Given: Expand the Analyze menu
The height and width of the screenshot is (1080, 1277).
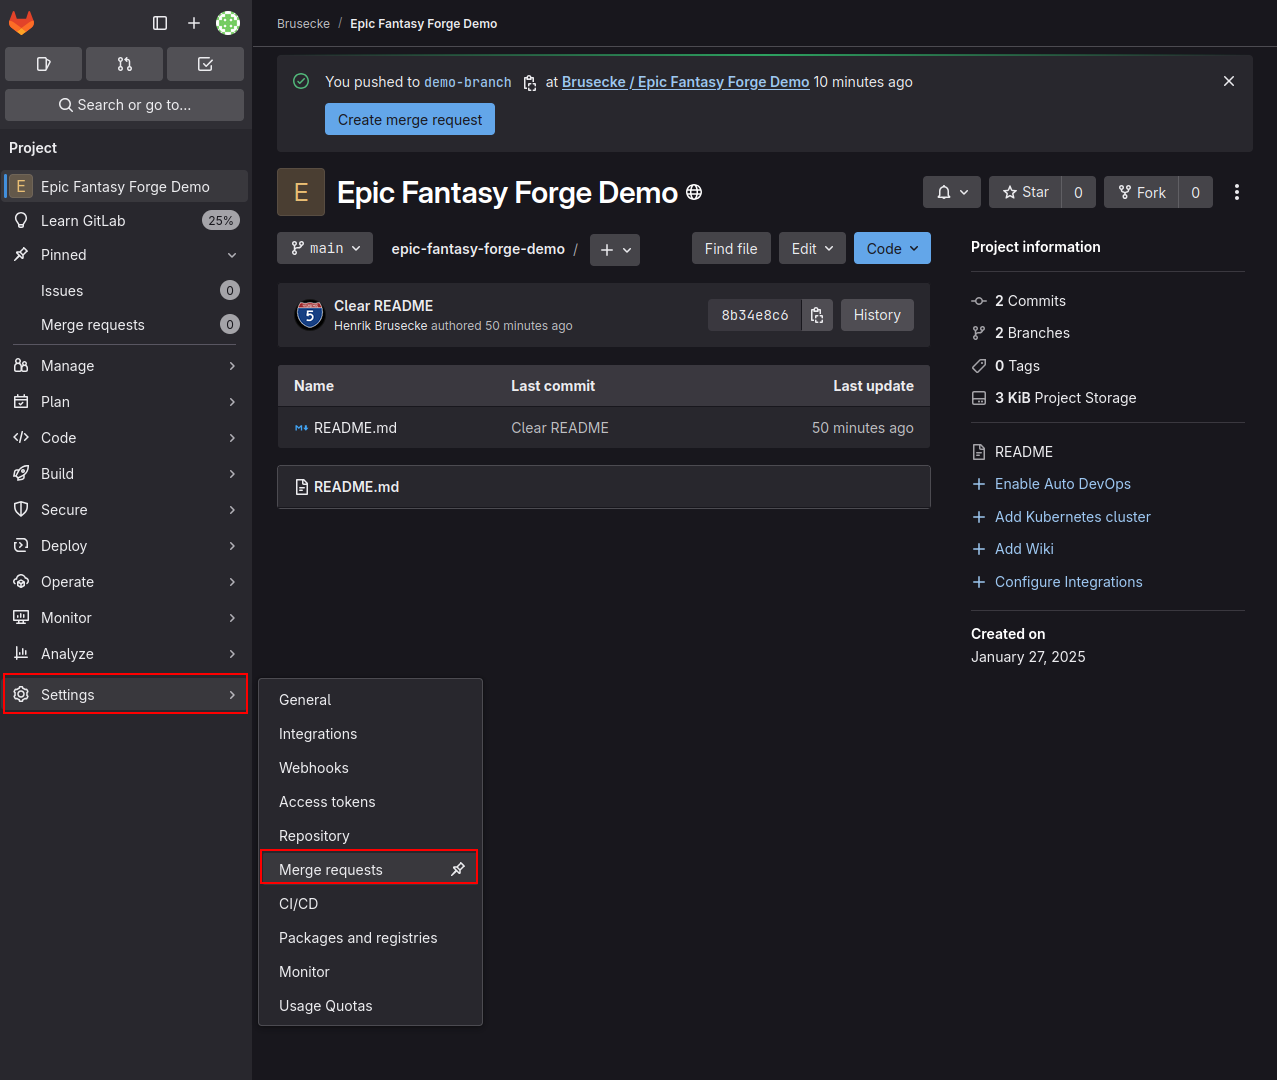Looking at the screenshot, I should (126, 654).
